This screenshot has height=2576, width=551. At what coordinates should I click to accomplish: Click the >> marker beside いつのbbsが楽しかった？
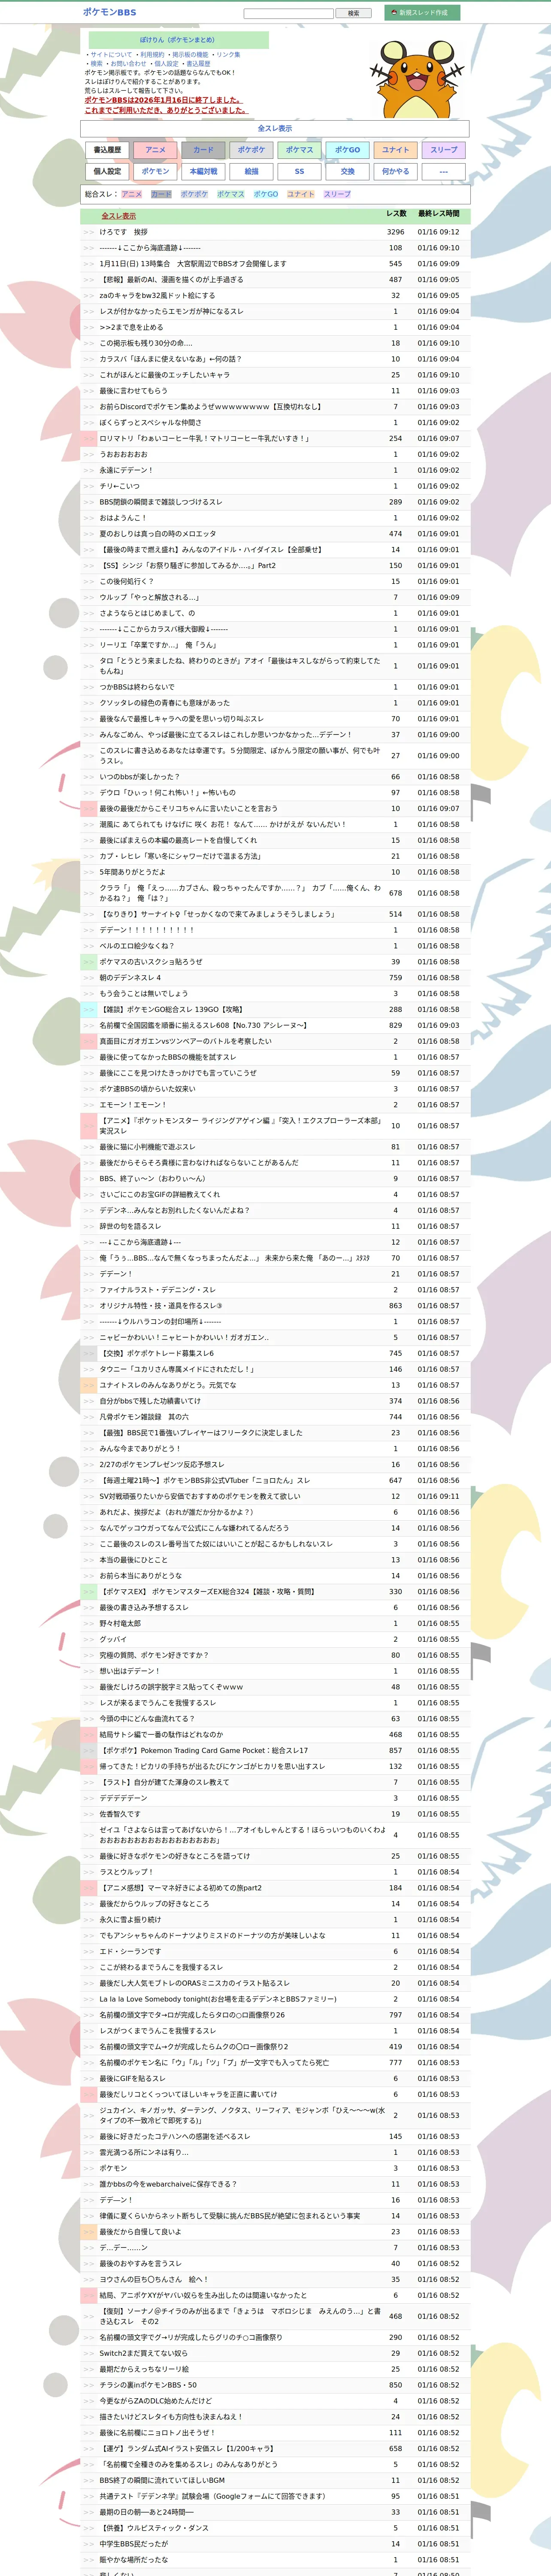click(x=89, y=777)
